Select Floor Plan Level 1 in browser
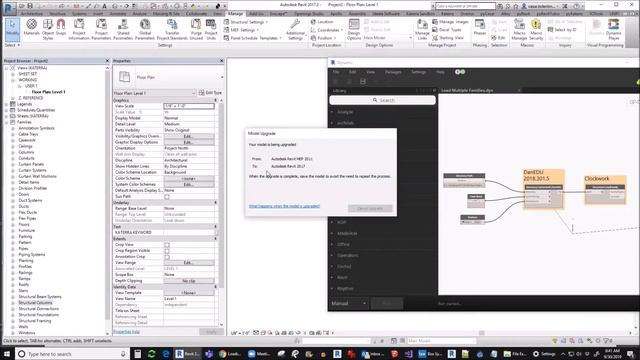The width and height of the screenshot is (640, 360). point(48,92)
